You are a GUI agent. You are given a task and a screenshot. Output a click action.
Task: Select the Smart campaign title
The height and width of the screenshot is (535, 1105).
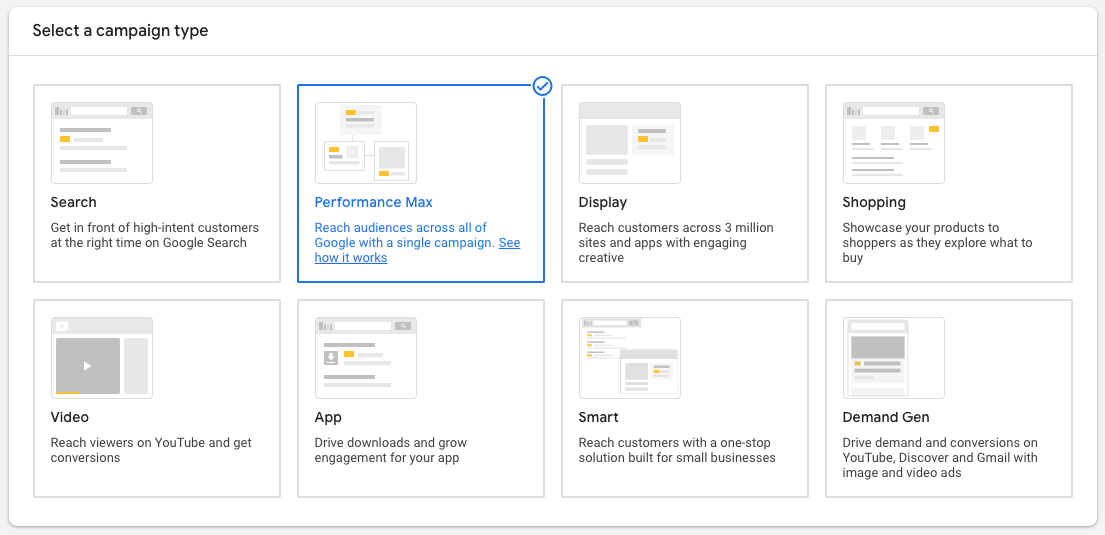[x=598, y=417]
